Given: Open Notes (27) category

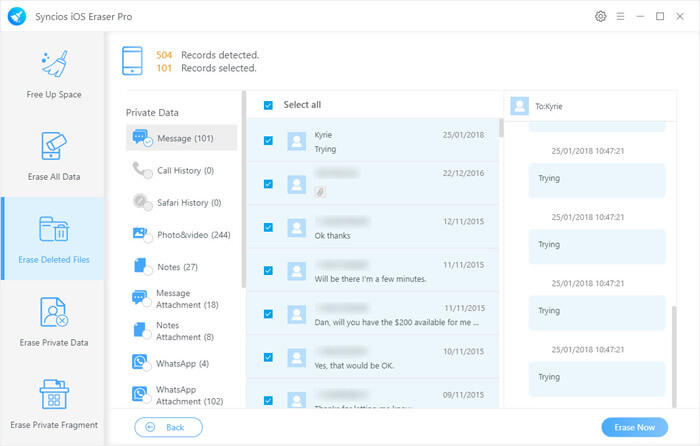Looking at the screenshot, I should 176,267.
